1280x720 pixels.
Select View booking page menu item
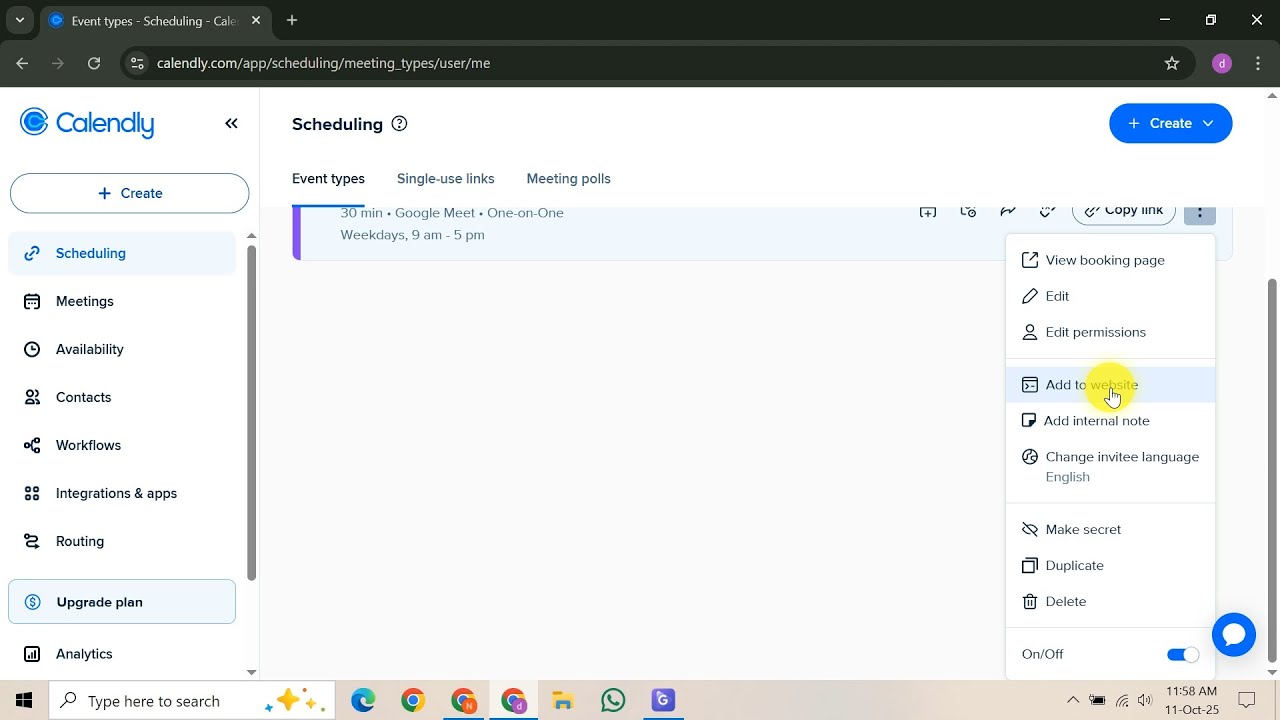pyautogui.click(x=1110, y=260)
